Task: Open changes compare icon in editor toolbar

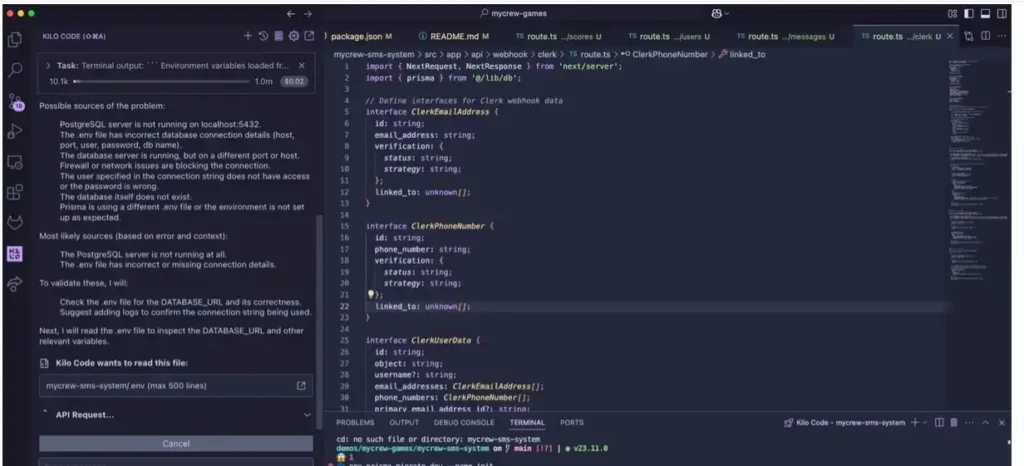Action: click(x=968, y=37)
